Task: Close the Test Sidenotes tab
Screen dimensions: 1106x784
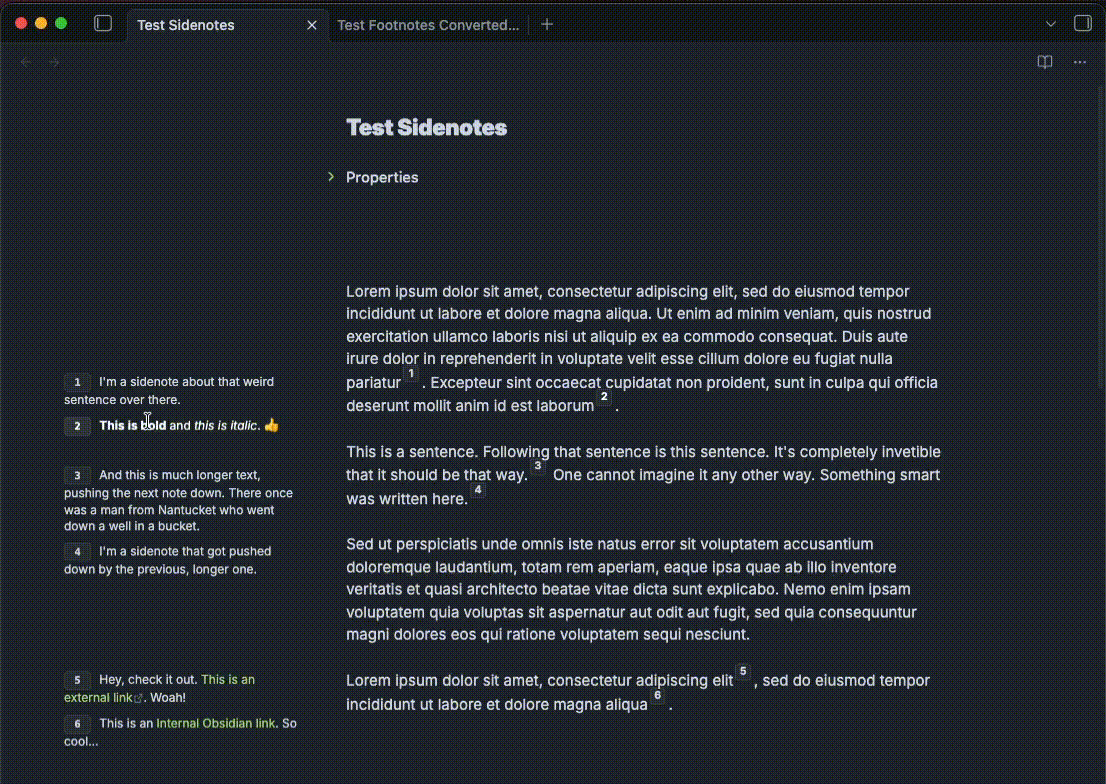Action: click(x=311, y=24)
